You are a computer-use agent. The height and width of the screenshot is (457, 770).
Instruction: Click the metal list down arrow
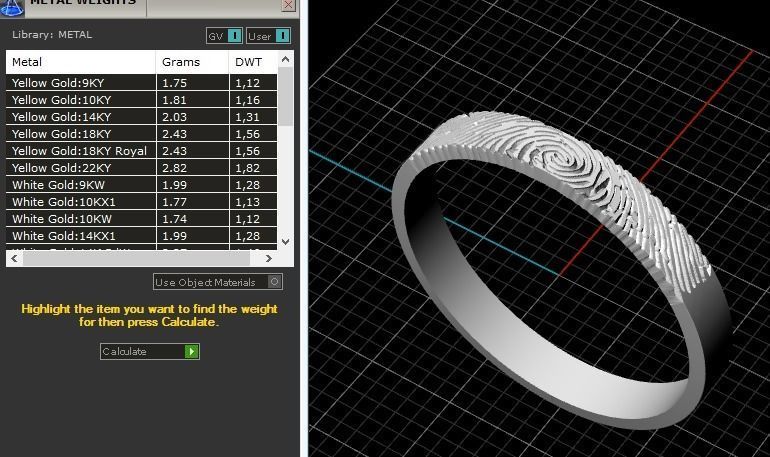285,242
